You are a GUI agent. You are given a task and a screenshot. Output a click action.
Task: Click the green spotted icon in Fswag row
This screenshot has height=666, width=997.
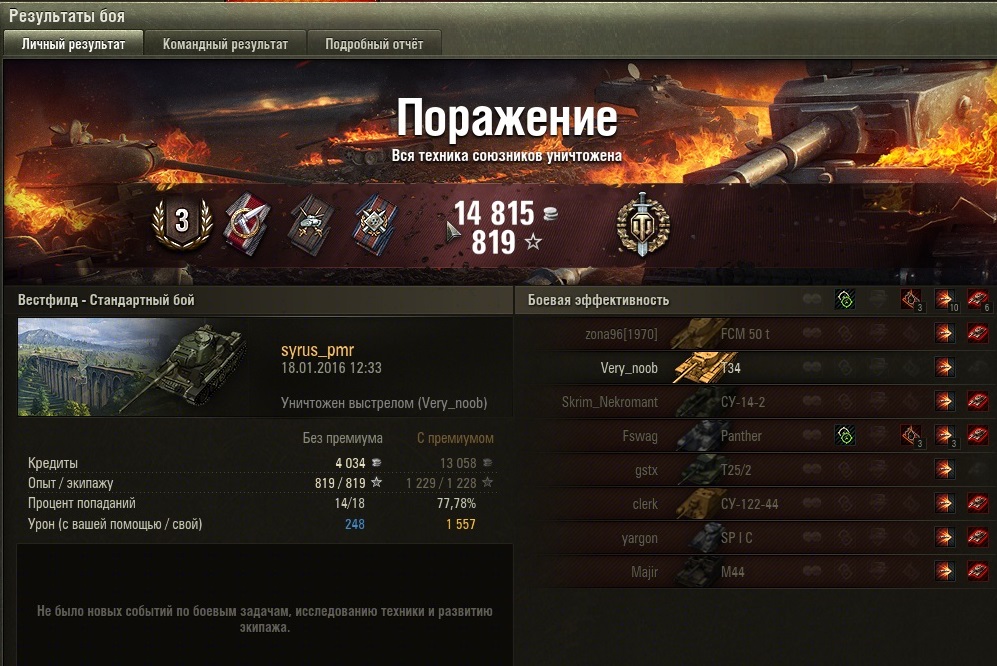(x=844, y=436)
